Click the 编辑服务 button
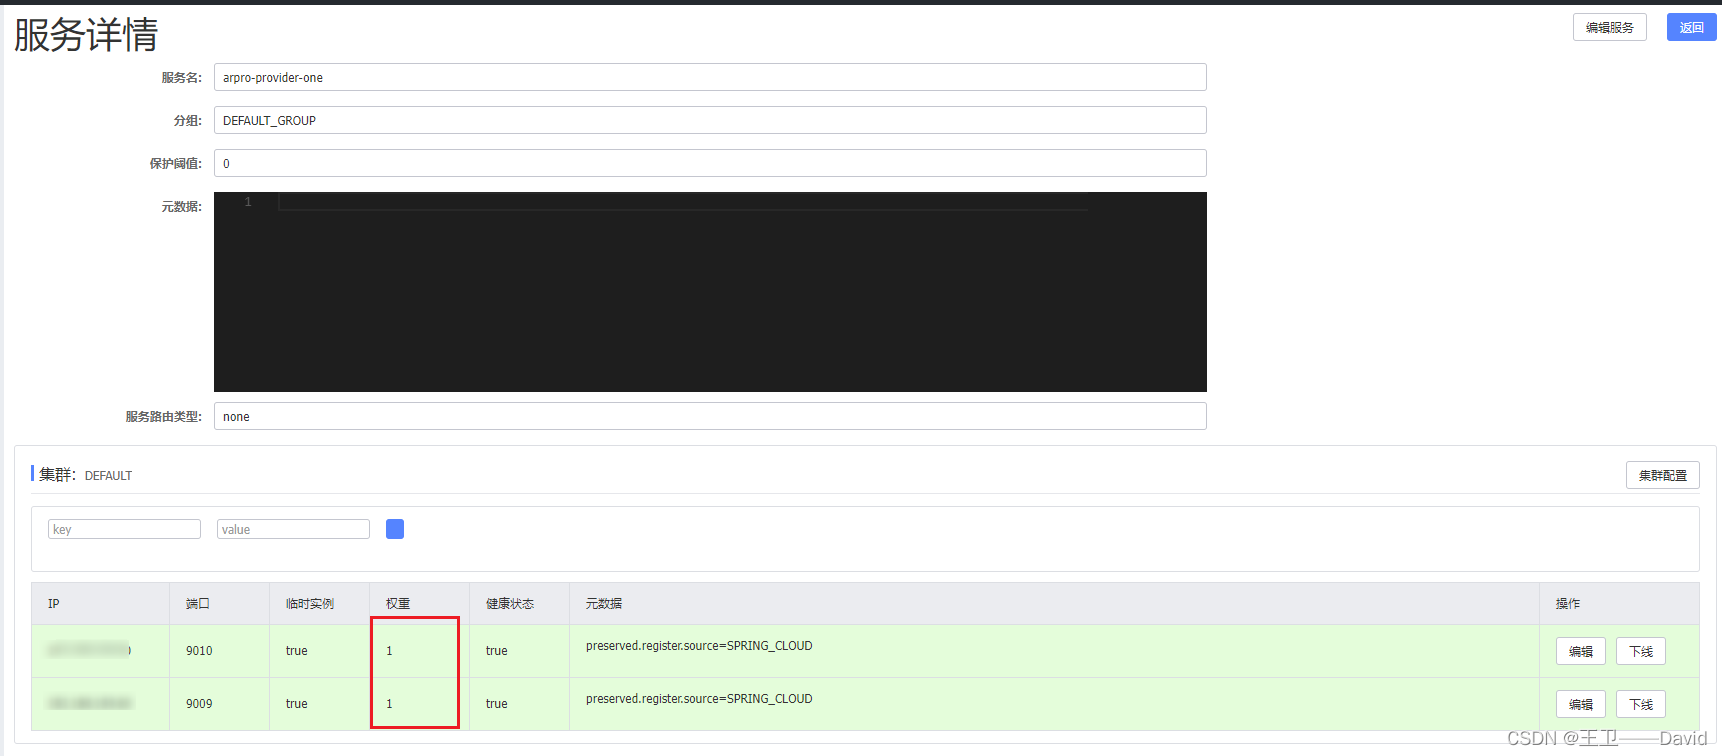This screenshot has width=1722, height=756. (x=1609, y=28)
